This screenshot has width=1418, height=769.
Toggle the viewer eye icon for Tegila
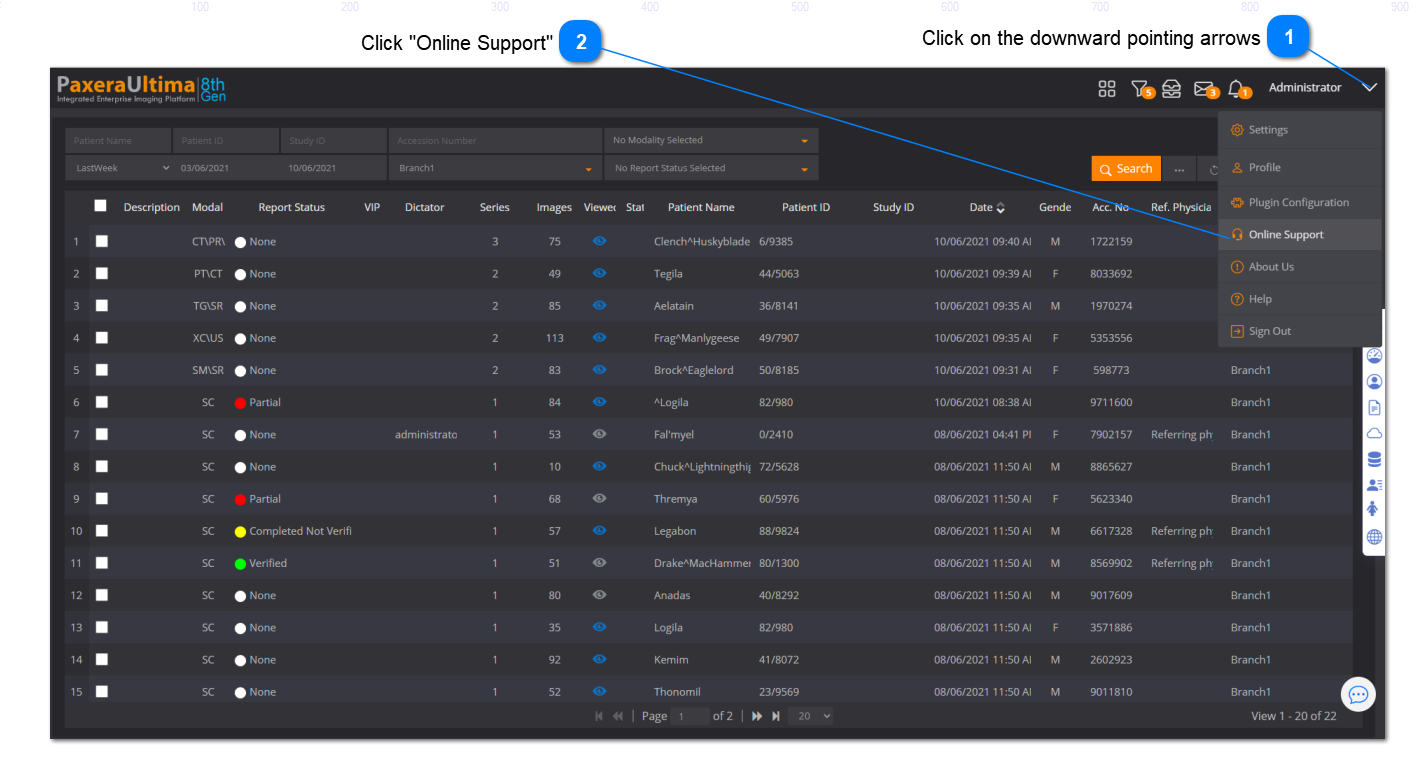click(599, 273)
